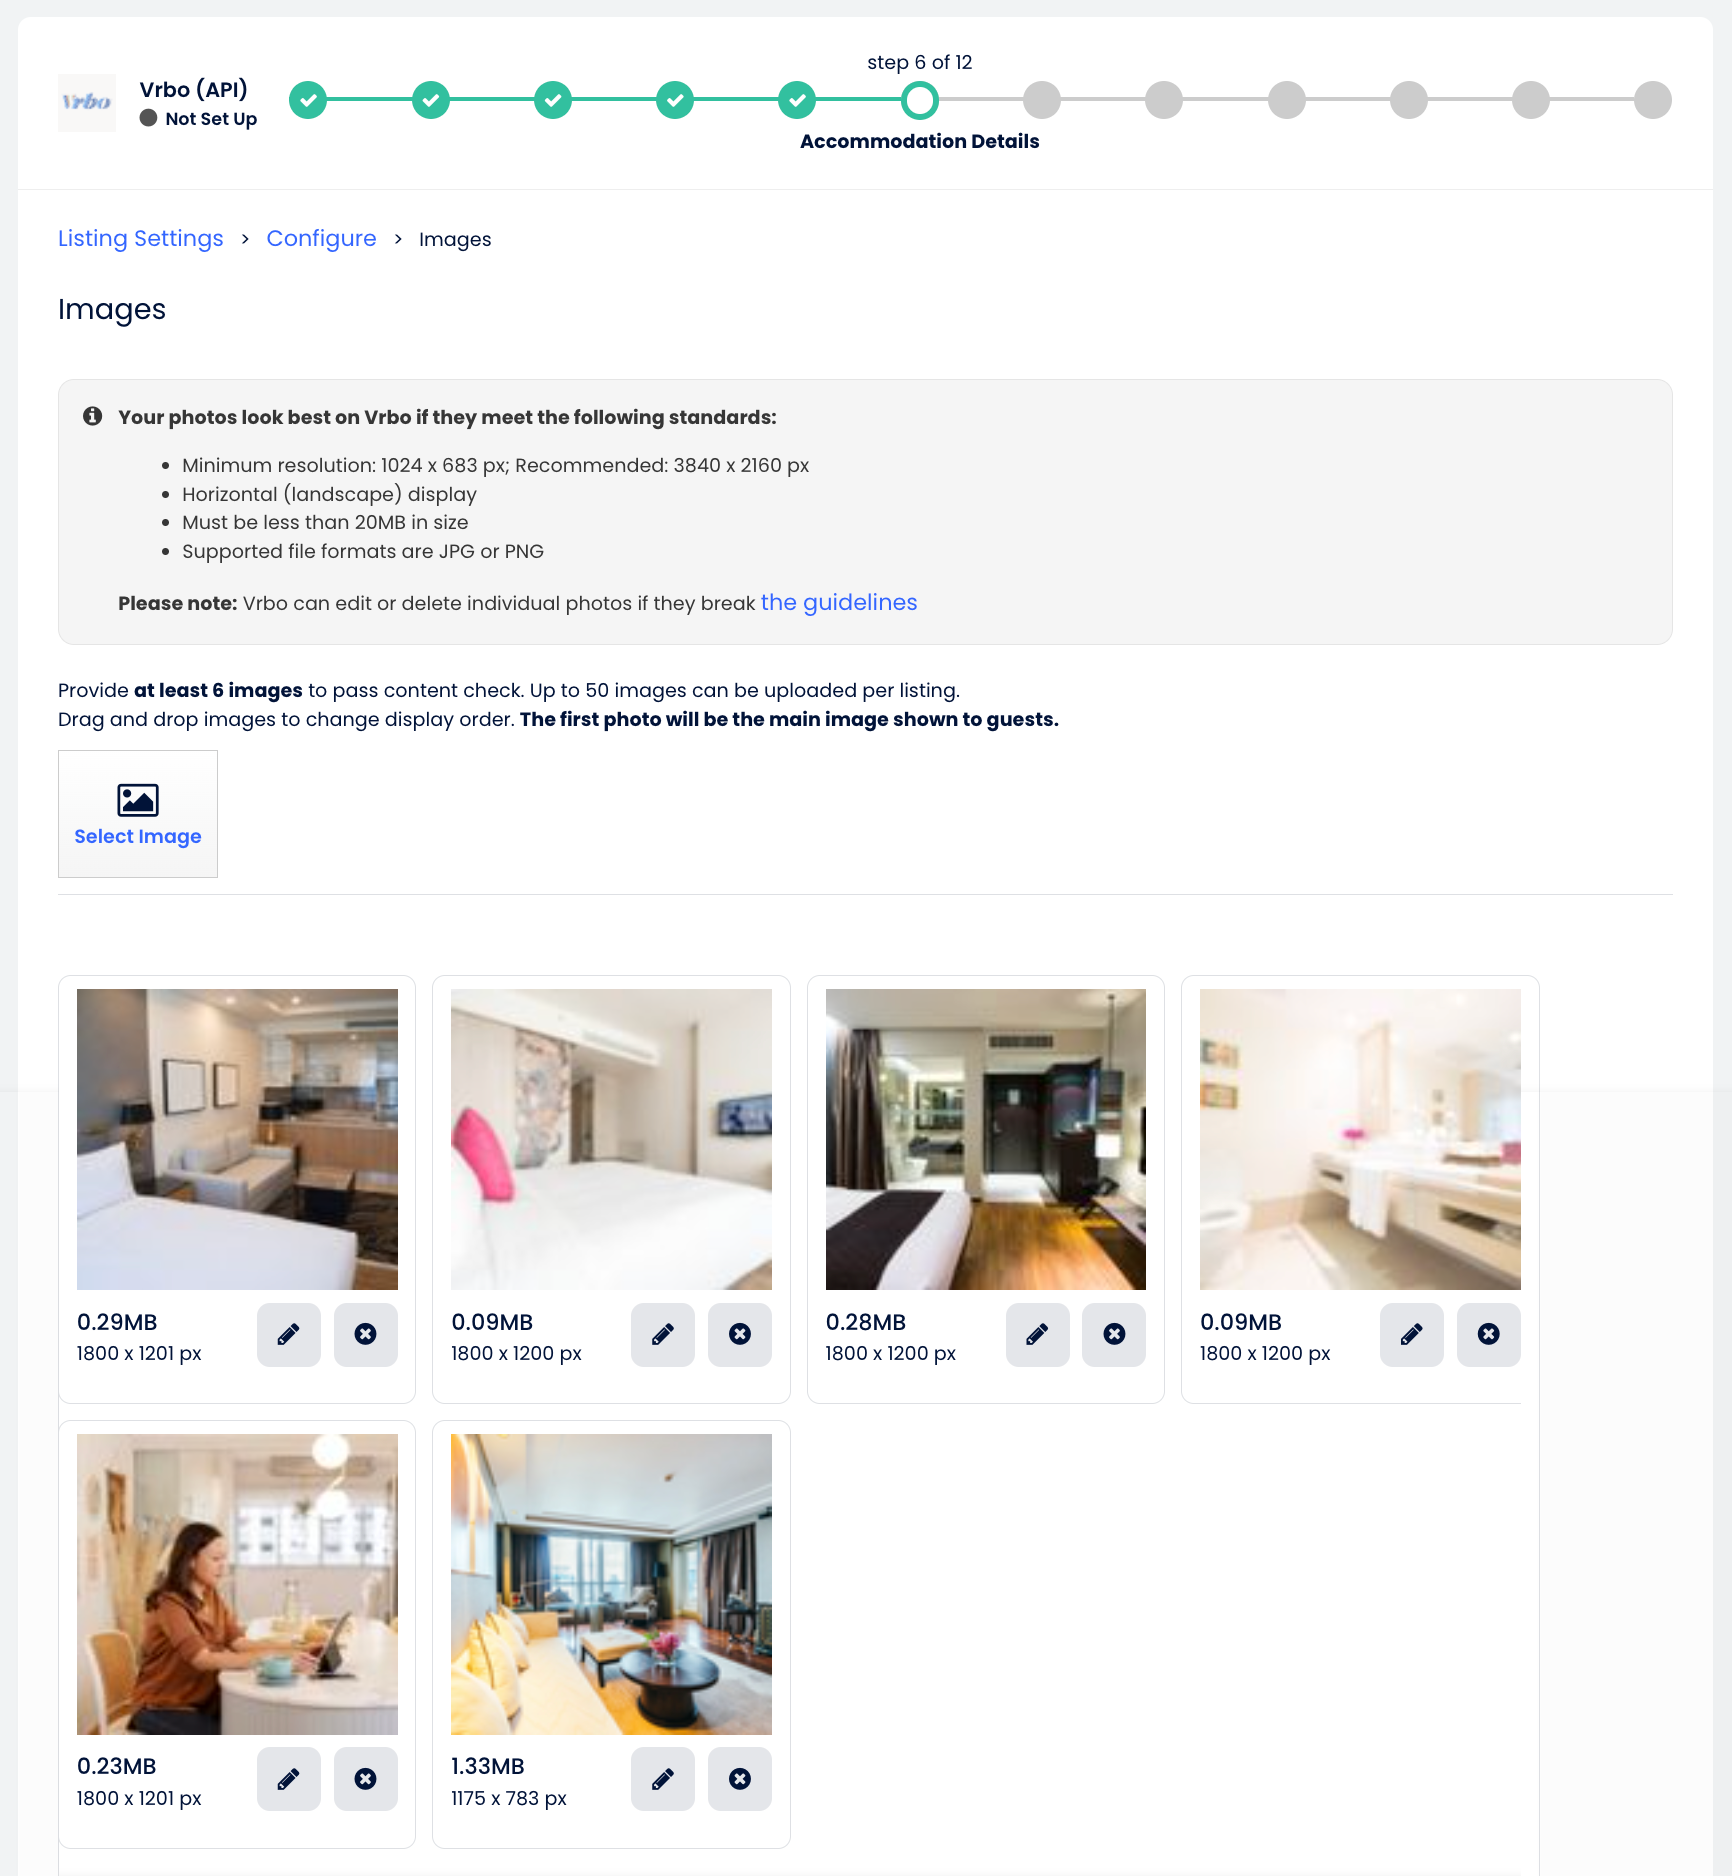This screenshot has width=1732, height=1876.
Task: Click Select Image upload button
Action: point(138,814)
